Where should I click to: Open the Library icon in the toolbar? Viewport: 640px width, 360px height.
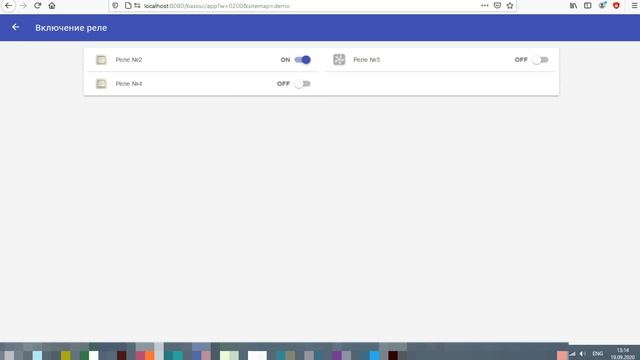[x=573, y=6]
